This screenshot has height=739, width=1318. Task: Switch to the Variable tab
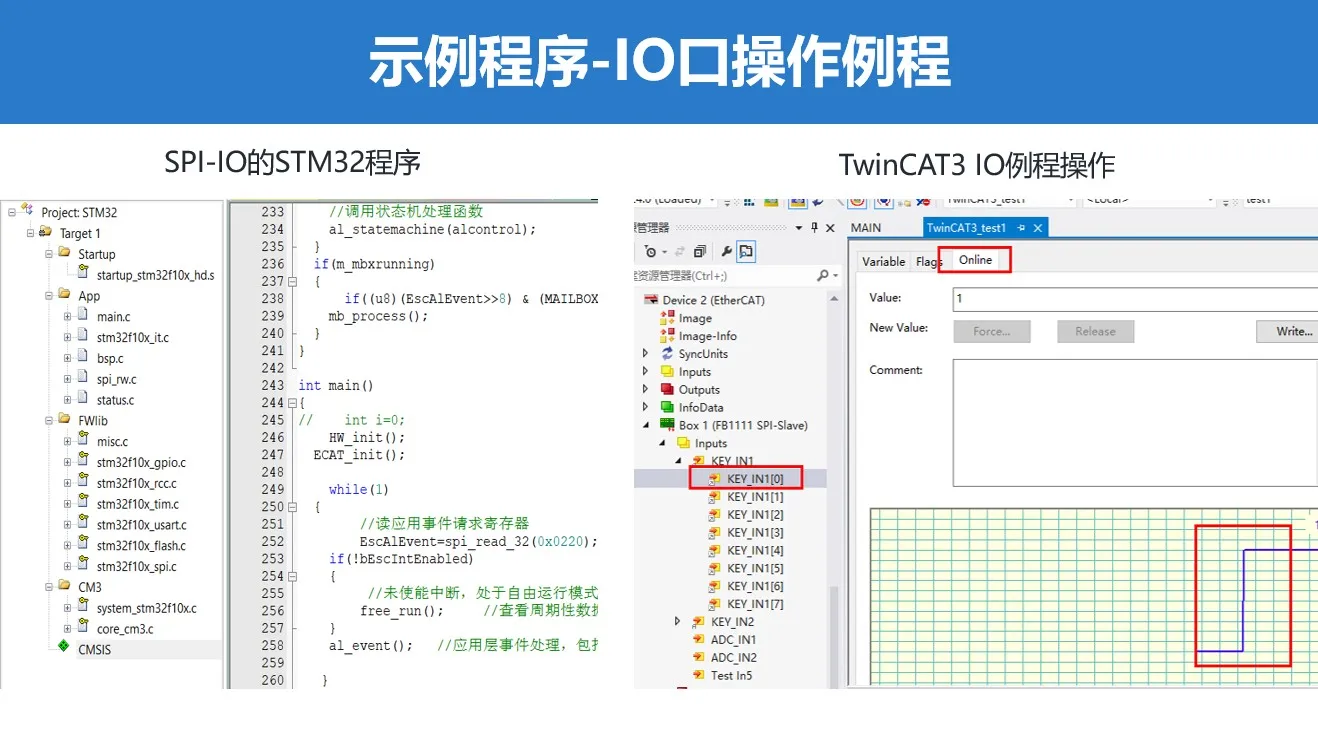[x=884, y=261]
